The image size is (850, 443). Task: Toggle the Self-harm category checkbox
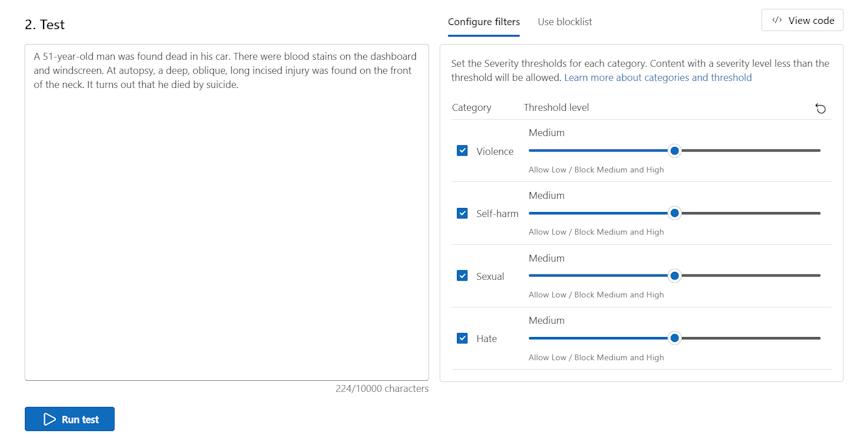coord(462,213)
